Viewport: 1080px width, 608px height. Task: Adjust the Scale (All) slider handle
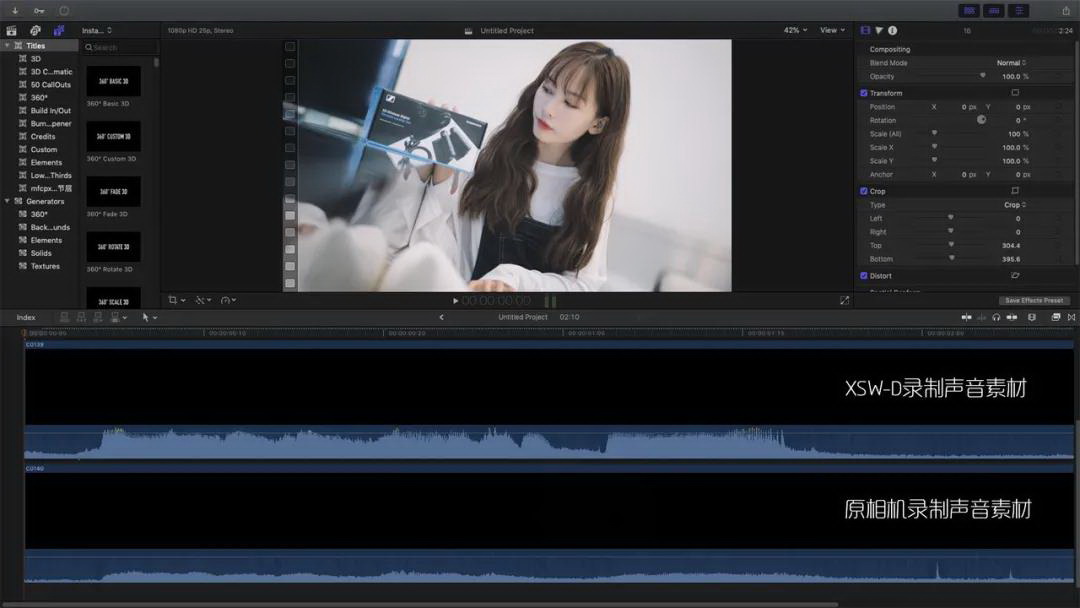(935, 133)
